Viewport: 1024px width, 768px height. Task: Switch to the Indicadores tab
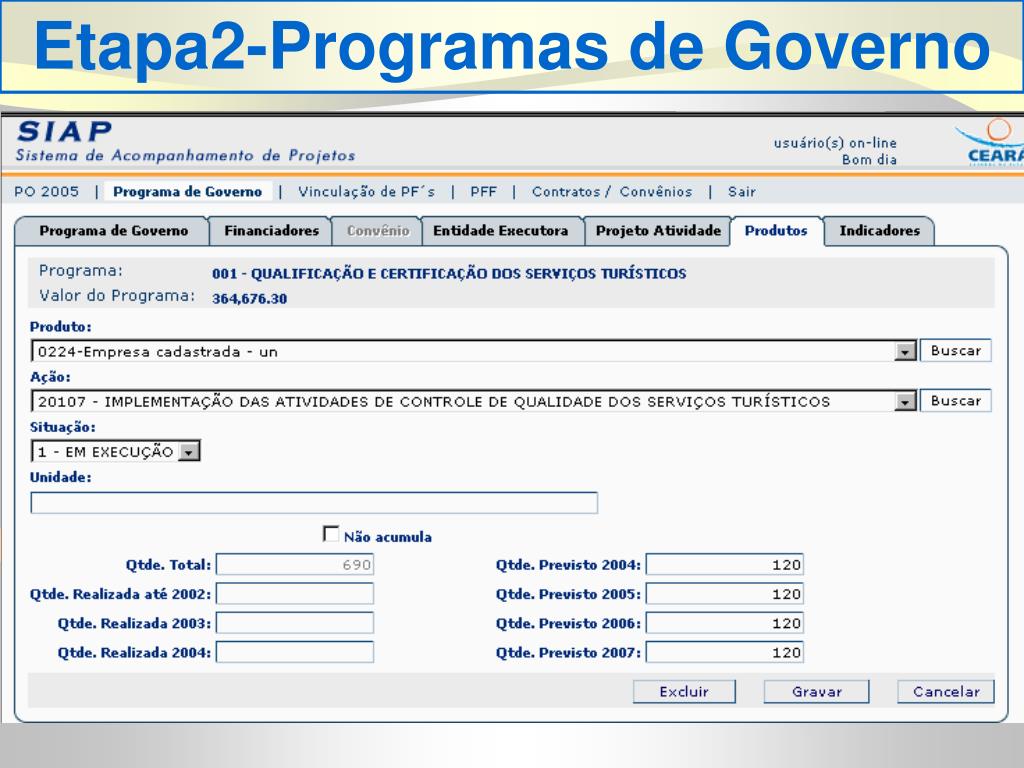coord(879,231)
